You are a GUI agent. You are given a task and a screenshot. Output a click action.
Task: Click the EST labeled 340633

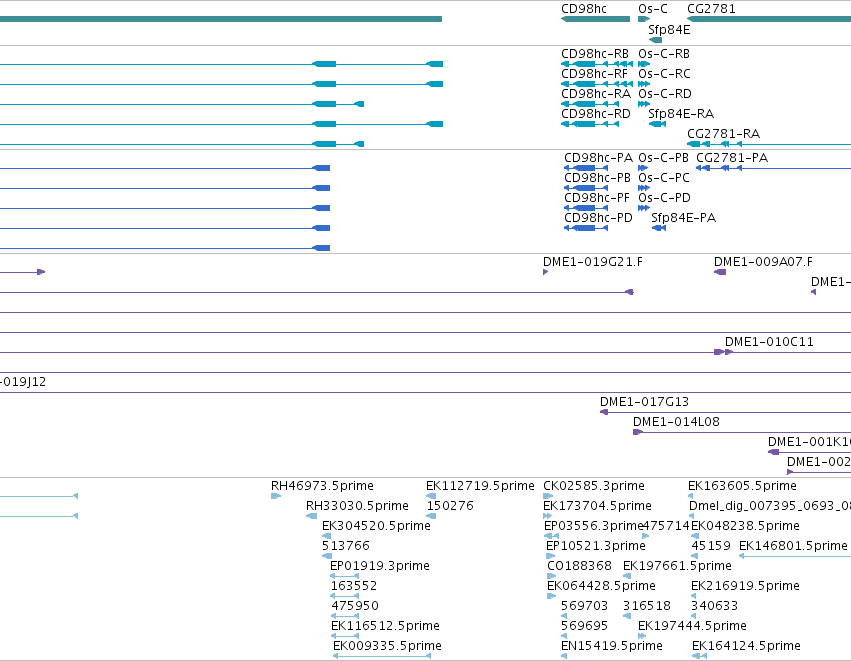tap(715, 606)
